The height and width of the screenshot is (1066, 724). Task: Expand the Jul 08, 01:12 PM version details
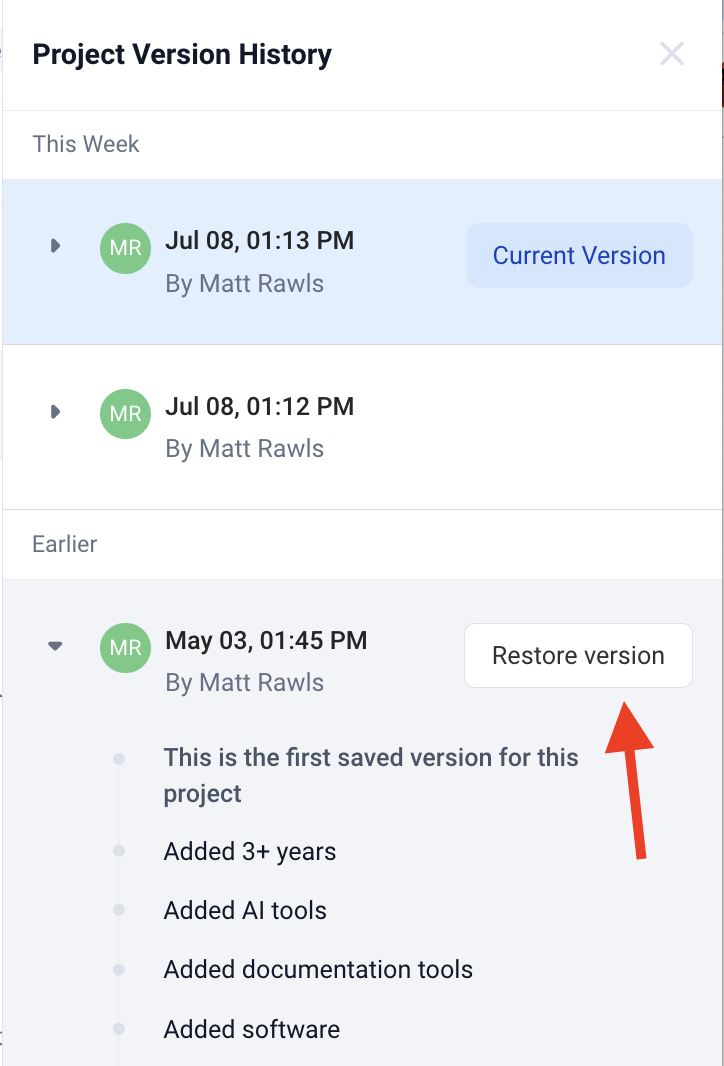(55, 411)
